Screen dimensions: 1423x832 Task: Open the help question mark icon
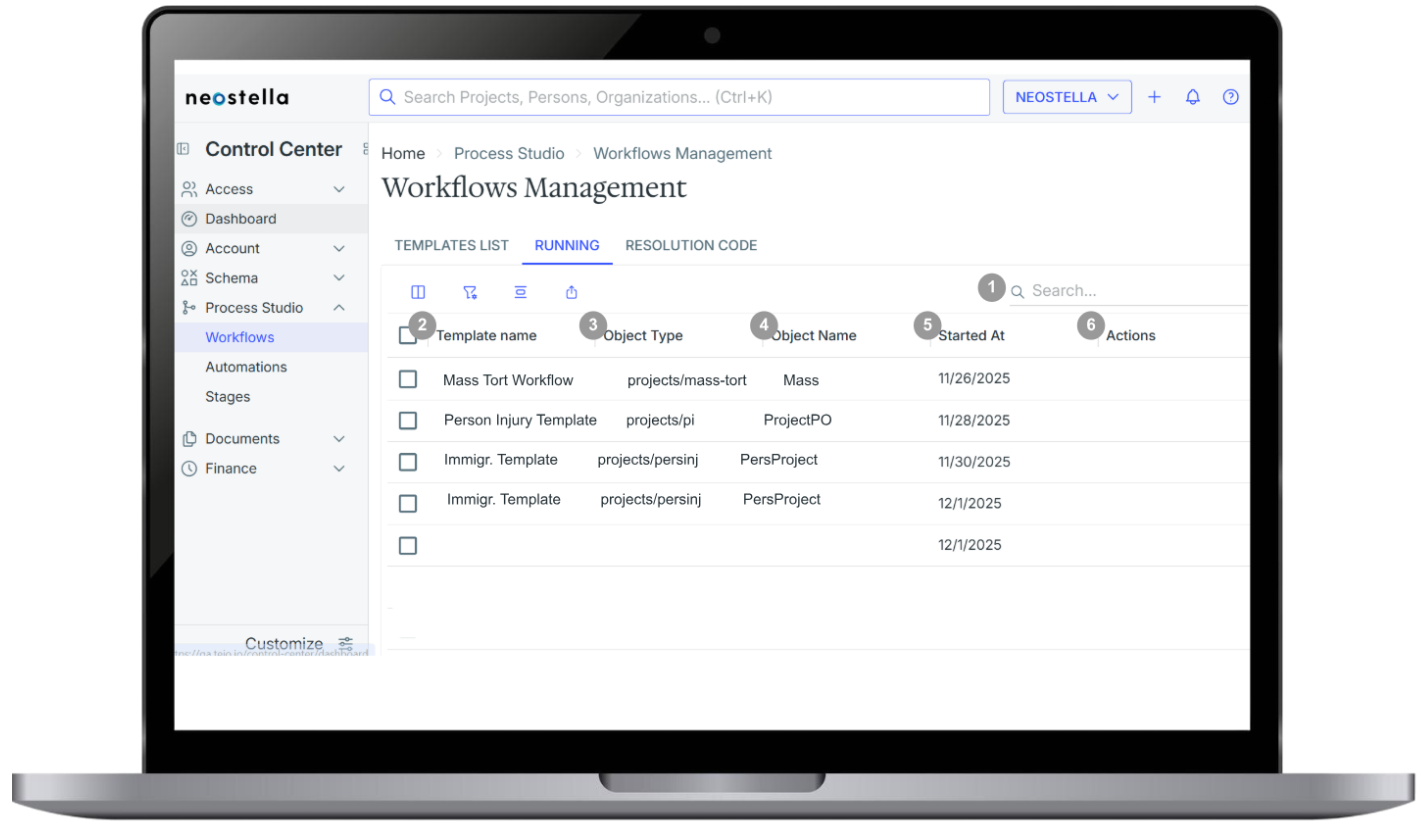[x=1230, y=97]
